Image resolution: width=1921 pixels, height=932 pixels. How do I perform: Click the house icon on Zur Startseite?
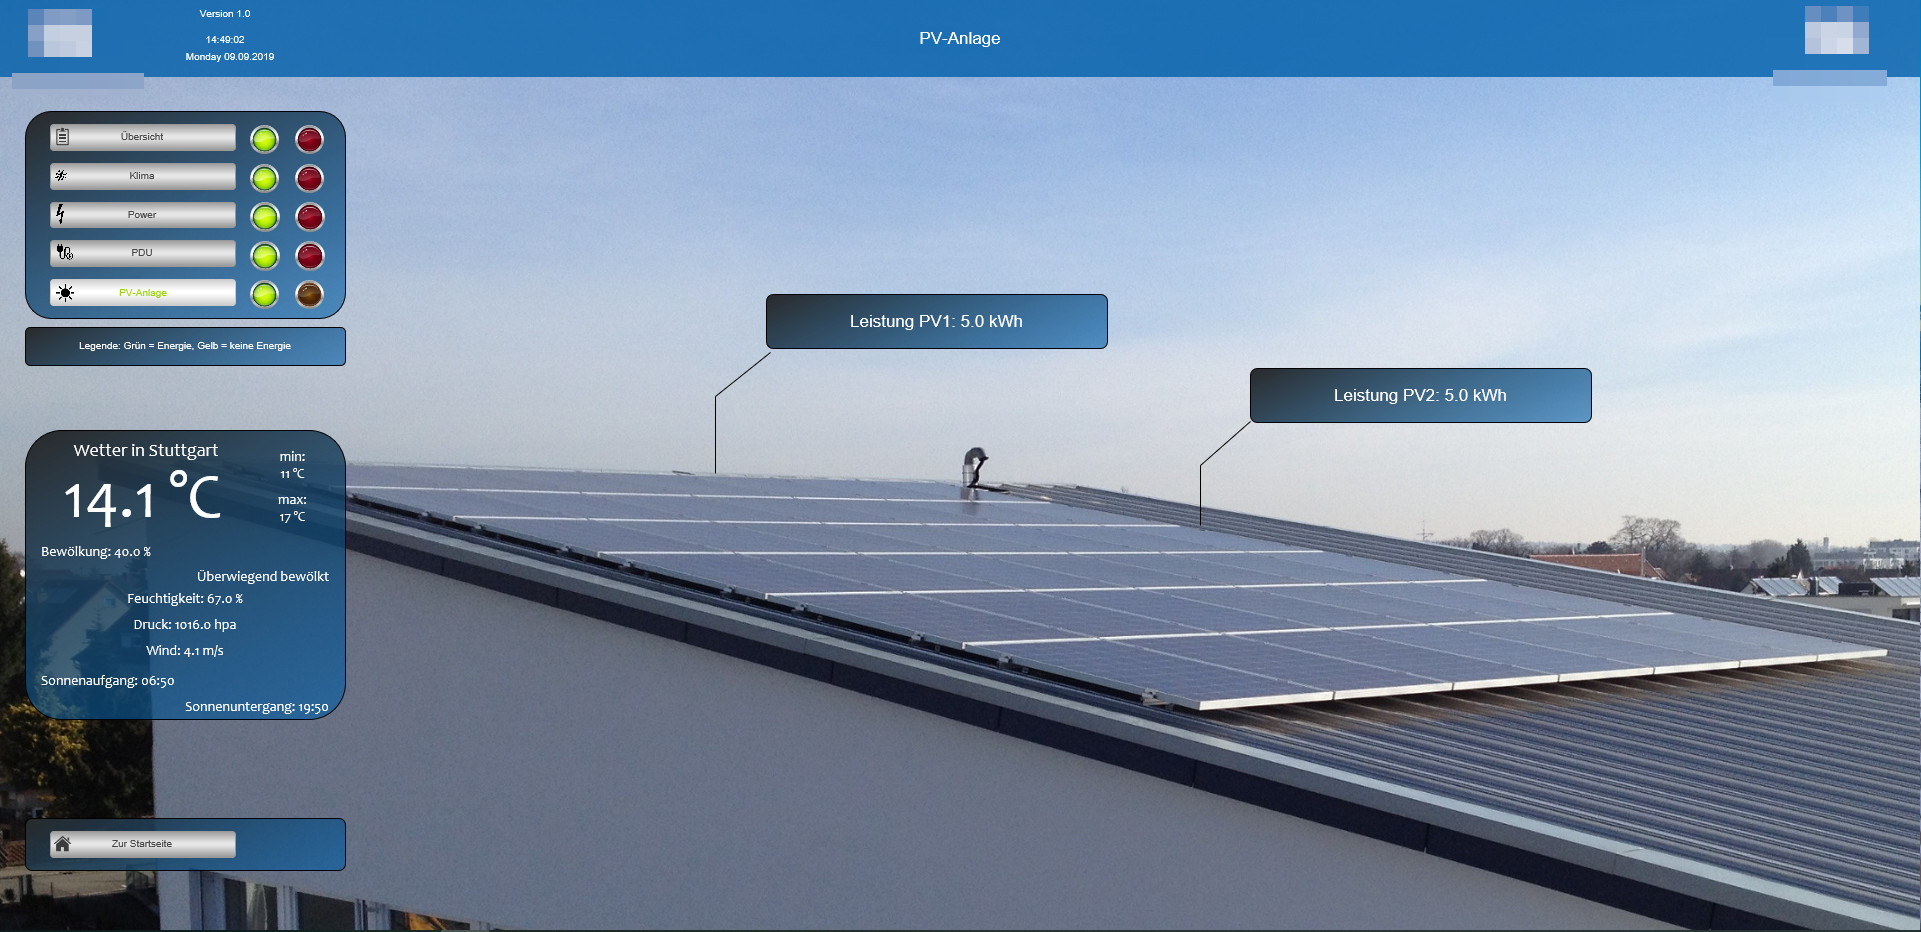pos(63,844)
